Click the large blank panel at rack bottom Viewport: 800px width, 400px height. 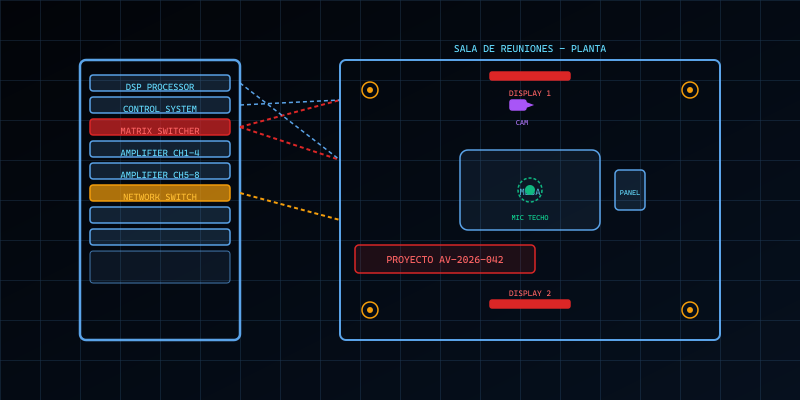pyautogui.click(x=160, y=267)
